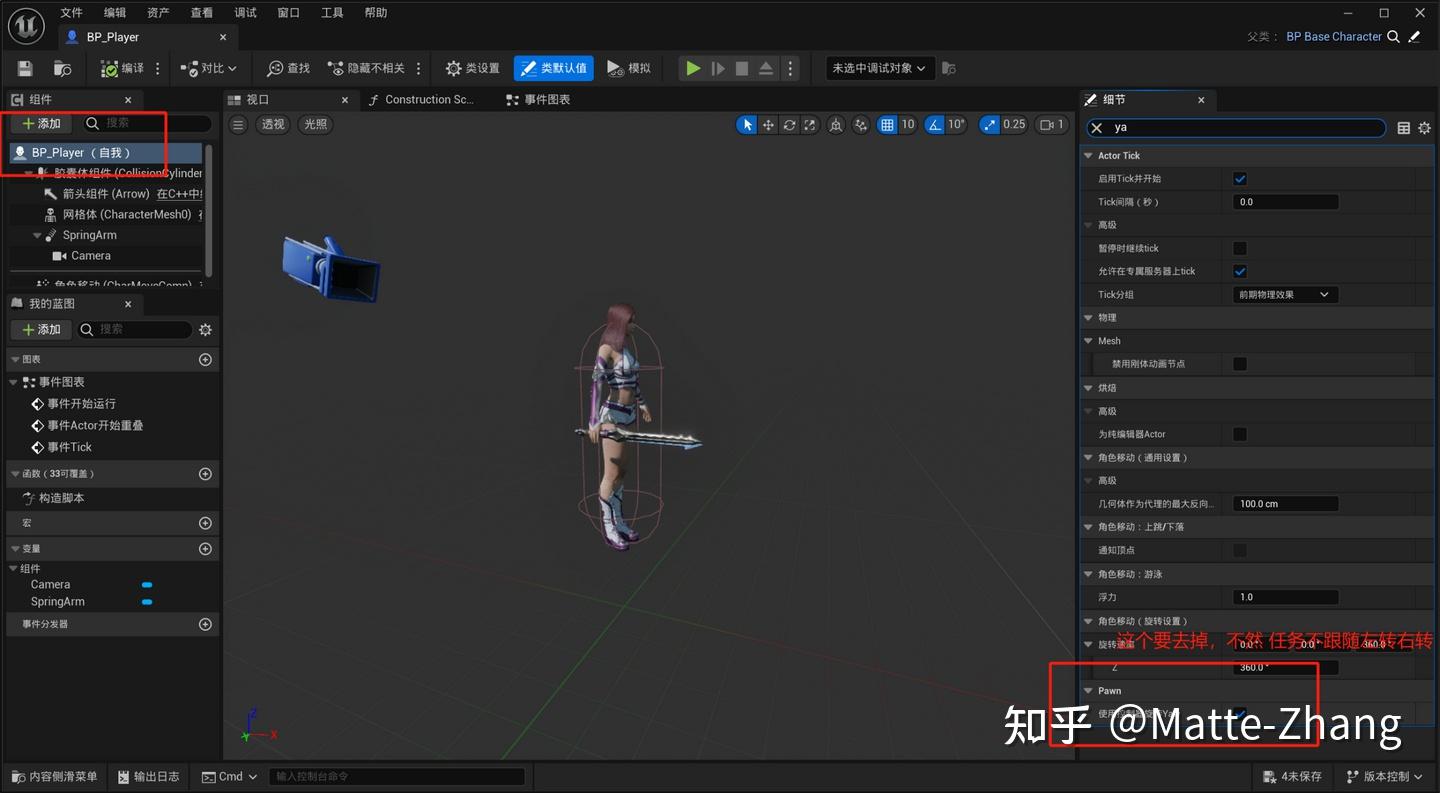Click the 类默认值 button
Screen dimensions: 1440x793
tap(554, 68)
